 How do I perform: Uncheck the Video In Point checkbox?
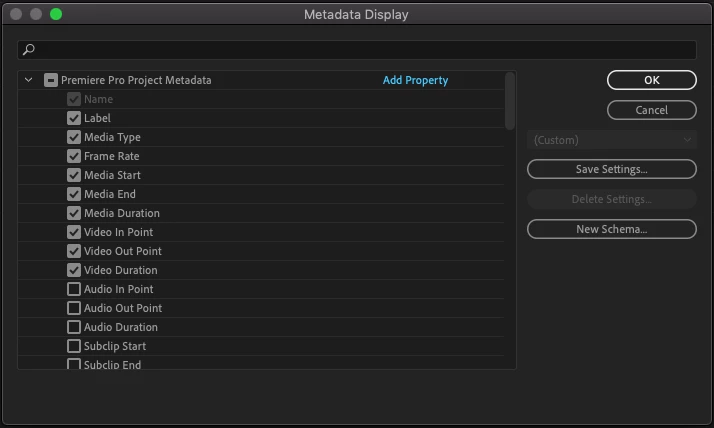(x=74, y=232)
